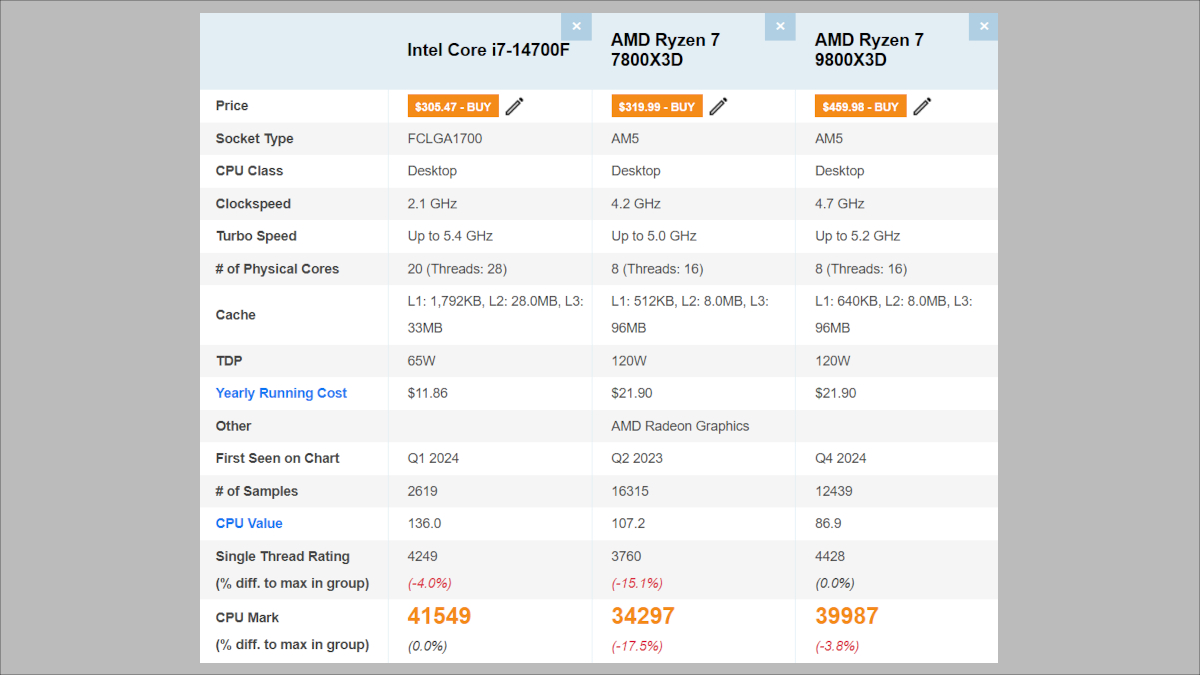1200x675 pixels.
Task: Buy the Ryzen 7 7800X3D for $319.99
Action: [656, 106]
